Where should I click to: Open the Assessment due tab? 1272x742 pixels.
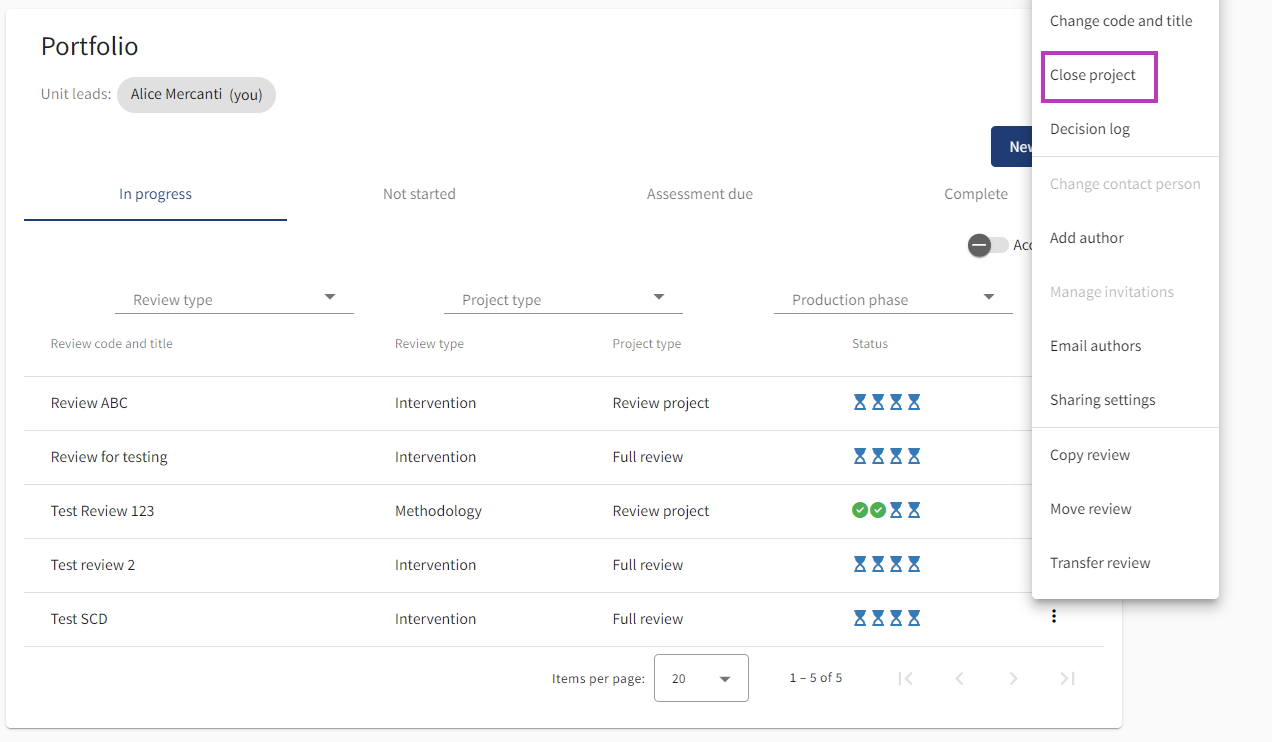(699, 194)
